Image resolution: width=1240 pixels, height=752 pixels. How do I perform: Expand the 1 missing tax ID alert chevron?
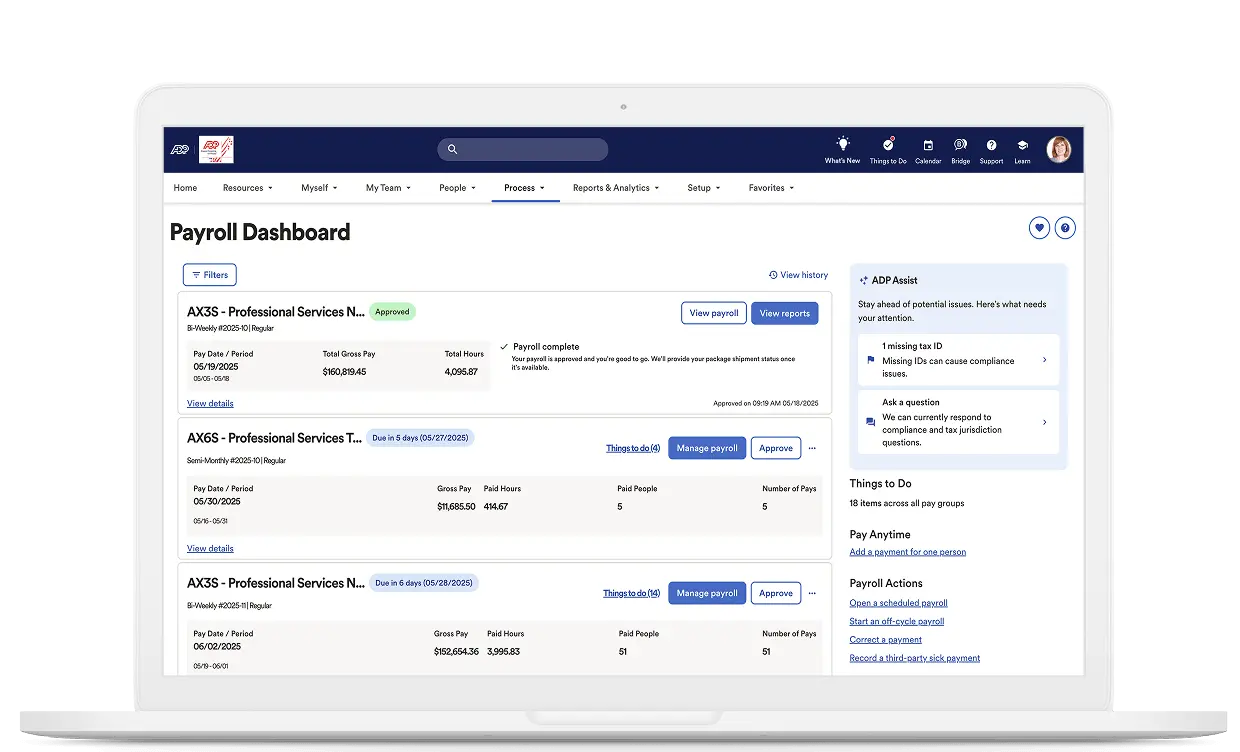tap(1045, 358)
